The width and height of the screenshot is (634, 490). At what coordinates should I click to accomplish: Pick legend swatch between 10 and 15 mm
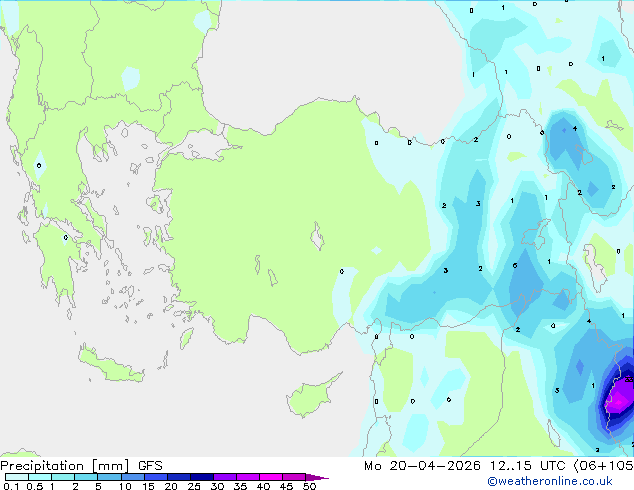click(132, 477)
